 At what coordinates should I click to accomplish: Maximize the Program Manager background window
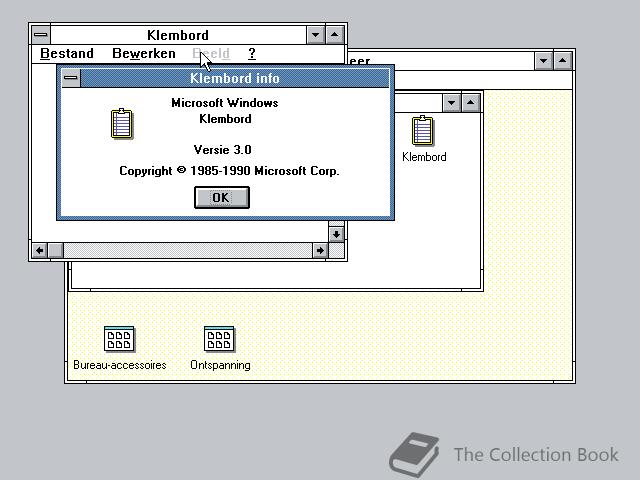coord(563,61)
